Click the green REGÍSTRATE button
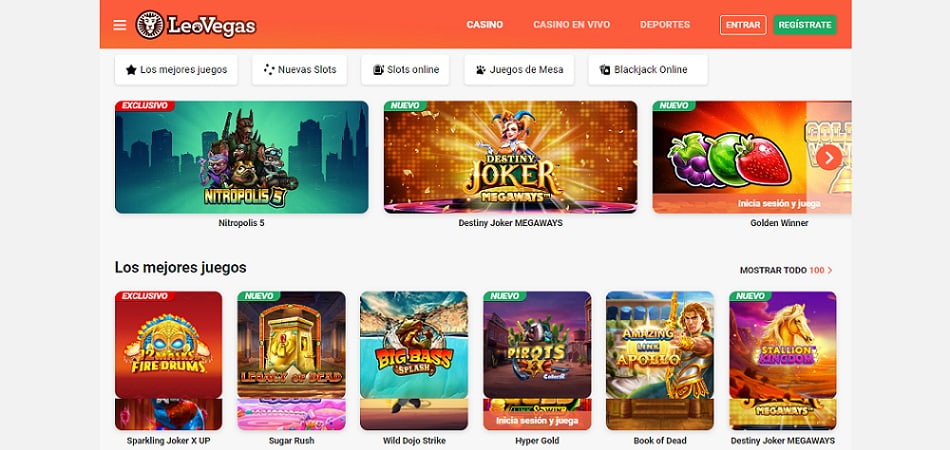The width and height of the screenshot is (950, 450). 805,25
